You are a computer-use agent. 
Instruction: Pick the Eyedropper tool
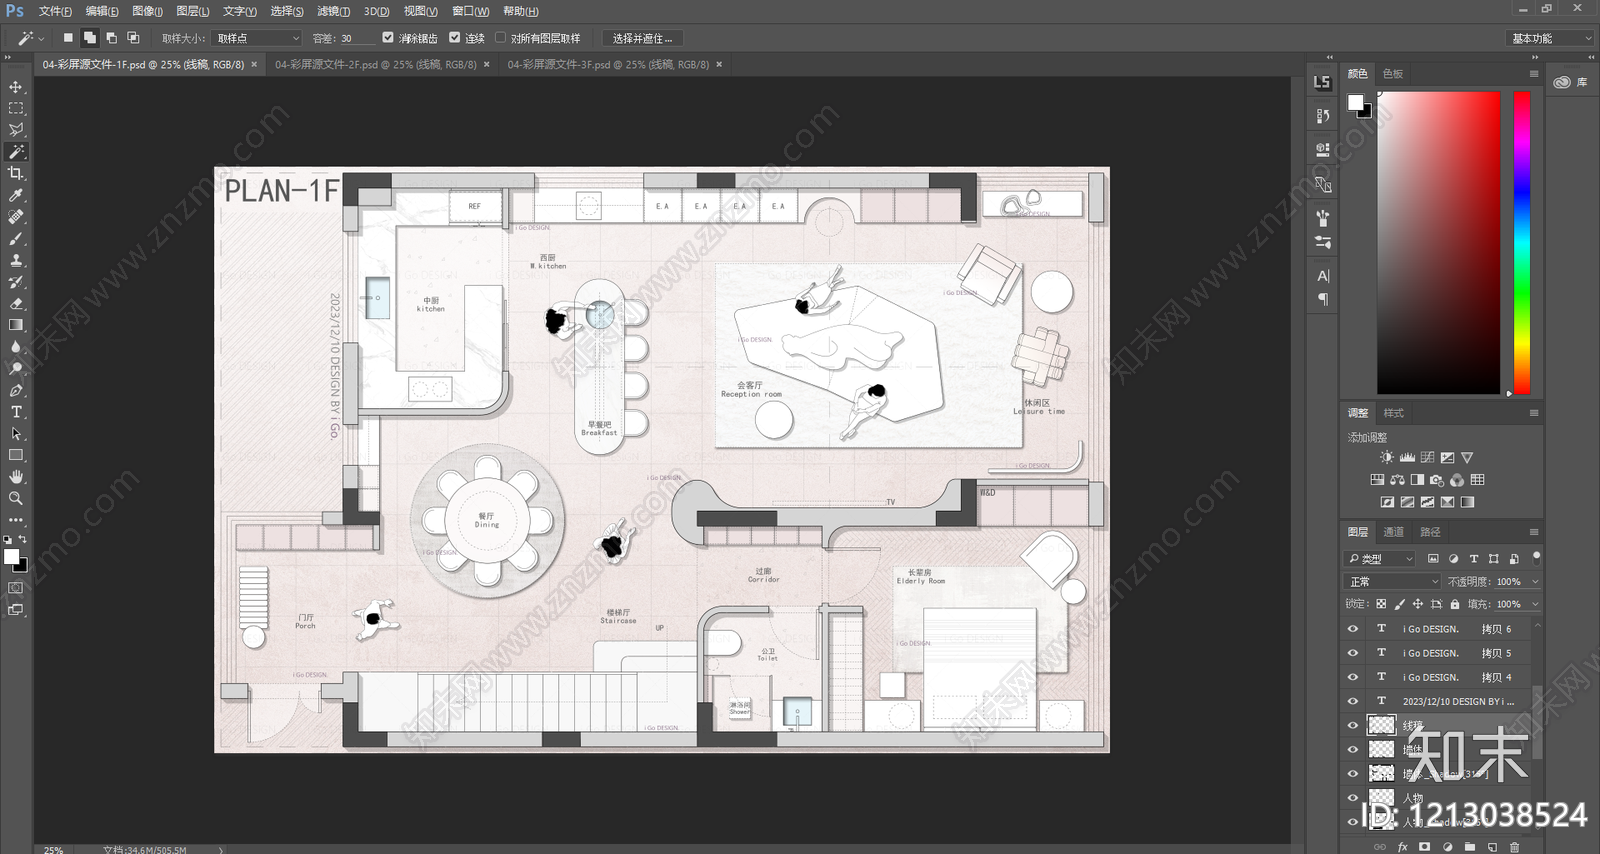click(x=16, y=195)
